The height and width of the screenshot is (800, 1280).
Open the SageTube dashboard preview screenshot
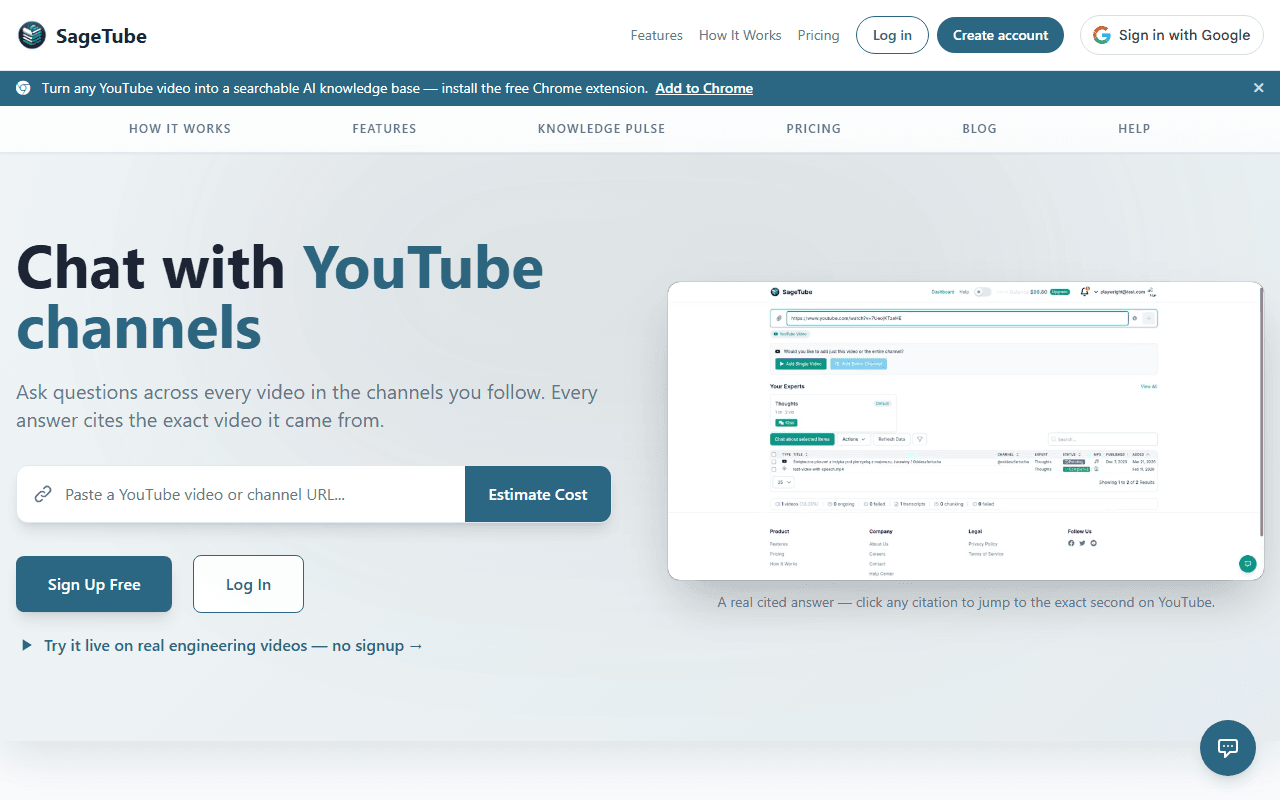pyautogui.click(x=965, y=431)
